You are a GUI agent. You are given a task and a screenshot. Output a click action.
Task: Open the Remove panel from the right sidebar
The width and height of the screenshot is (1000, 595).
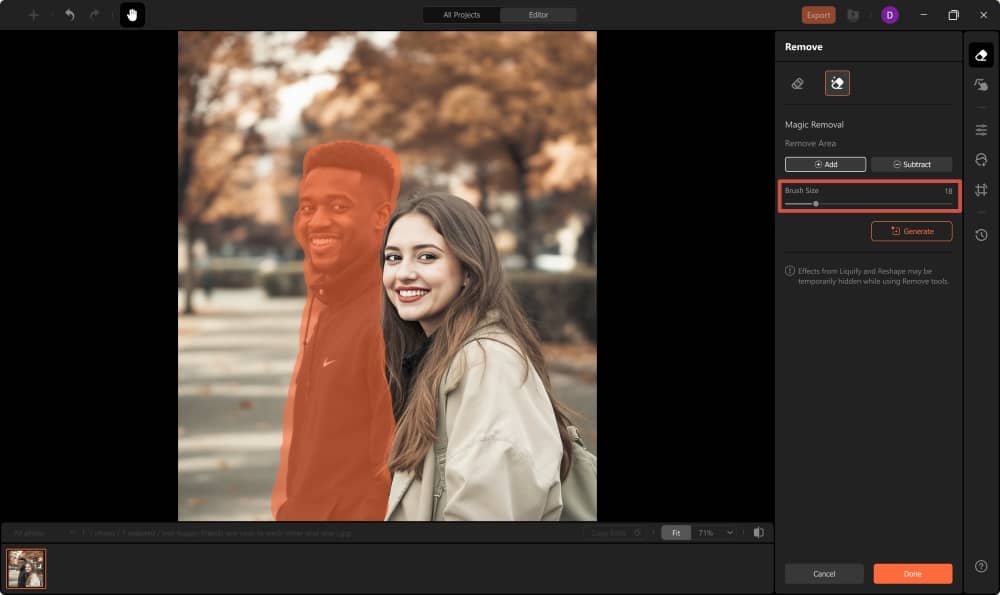click(x=982, y=56)
